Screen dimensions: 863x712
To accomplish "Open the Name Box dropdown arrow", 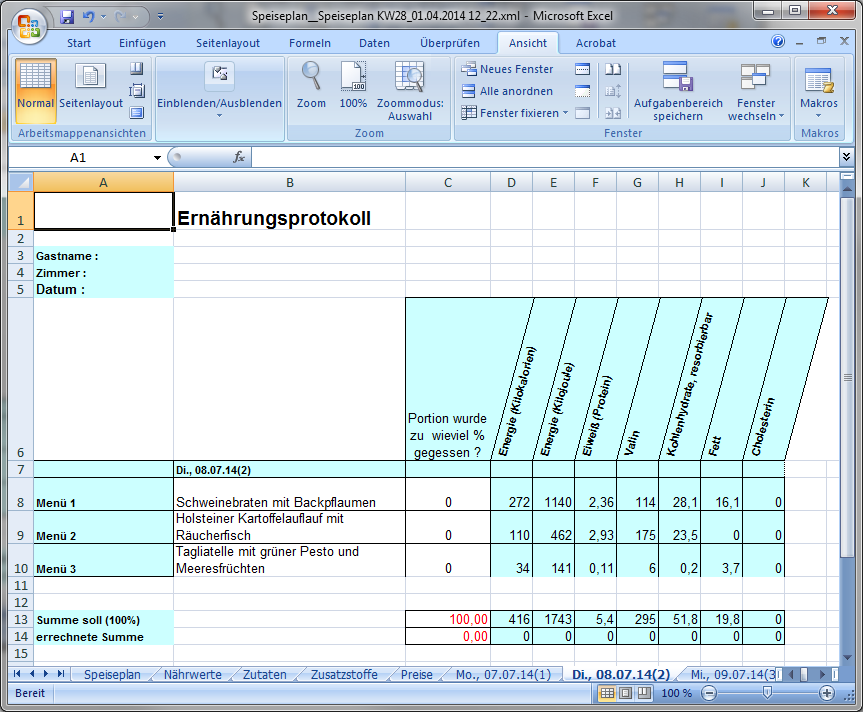I will (157, 158).
